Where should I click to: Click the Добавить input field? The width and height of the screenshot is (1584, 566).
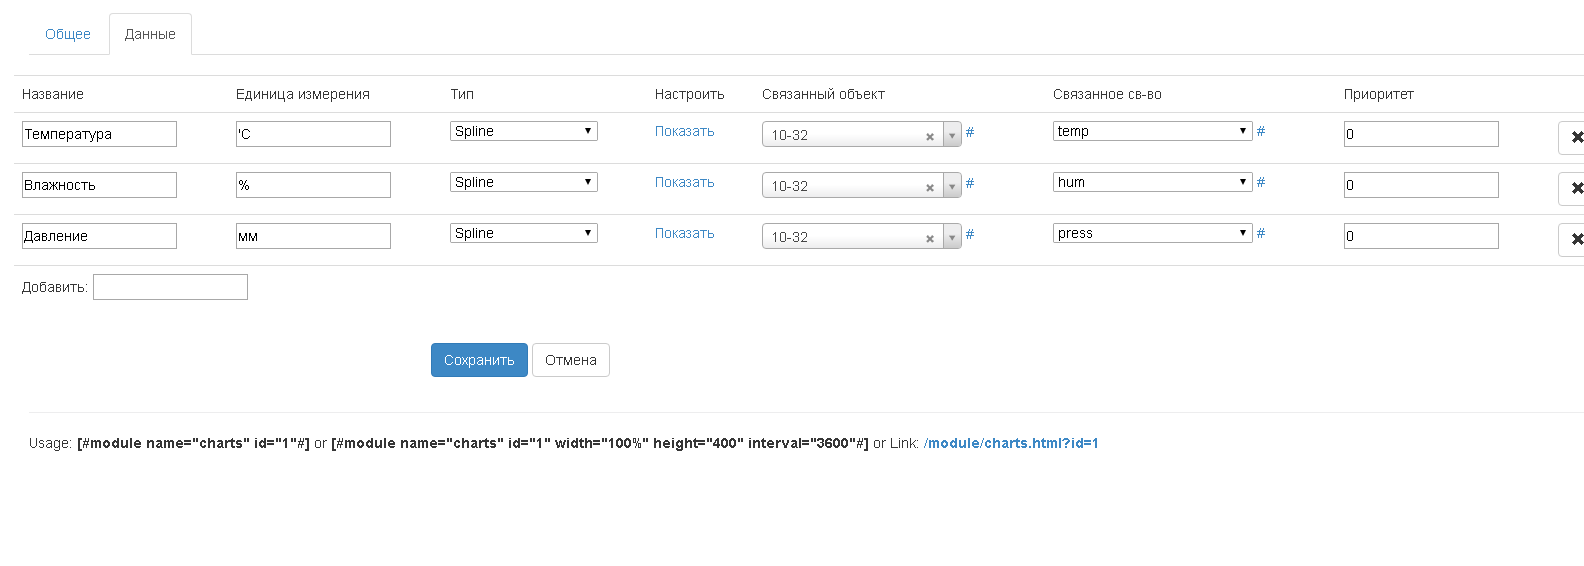170,287
